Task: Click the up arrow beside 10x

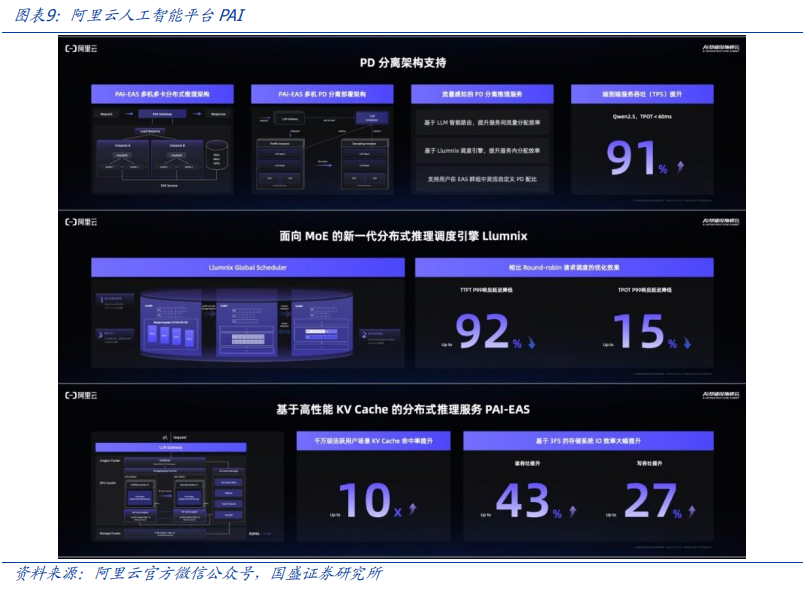Action: click(x=412, y=509)
